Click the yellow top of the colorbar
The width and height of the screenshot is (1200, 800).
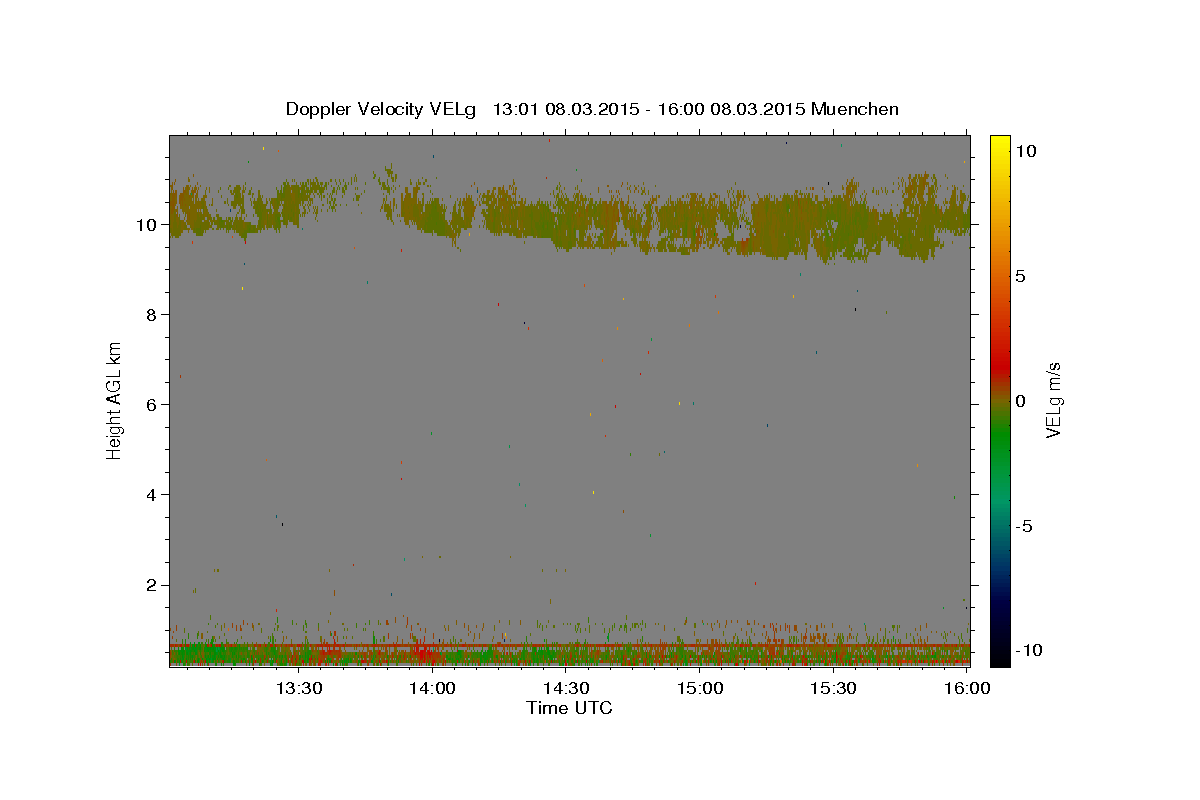(x=999, y=145)
